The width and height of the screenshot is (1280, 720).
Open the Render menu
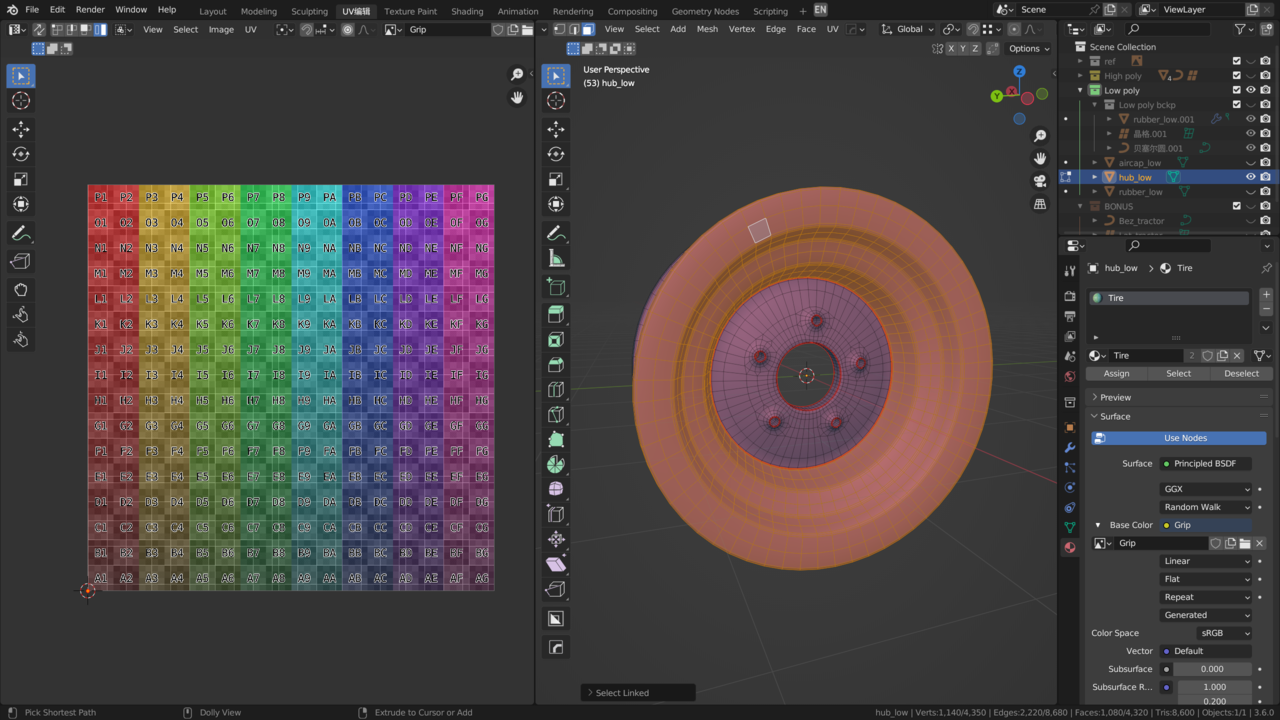point(90,10)
